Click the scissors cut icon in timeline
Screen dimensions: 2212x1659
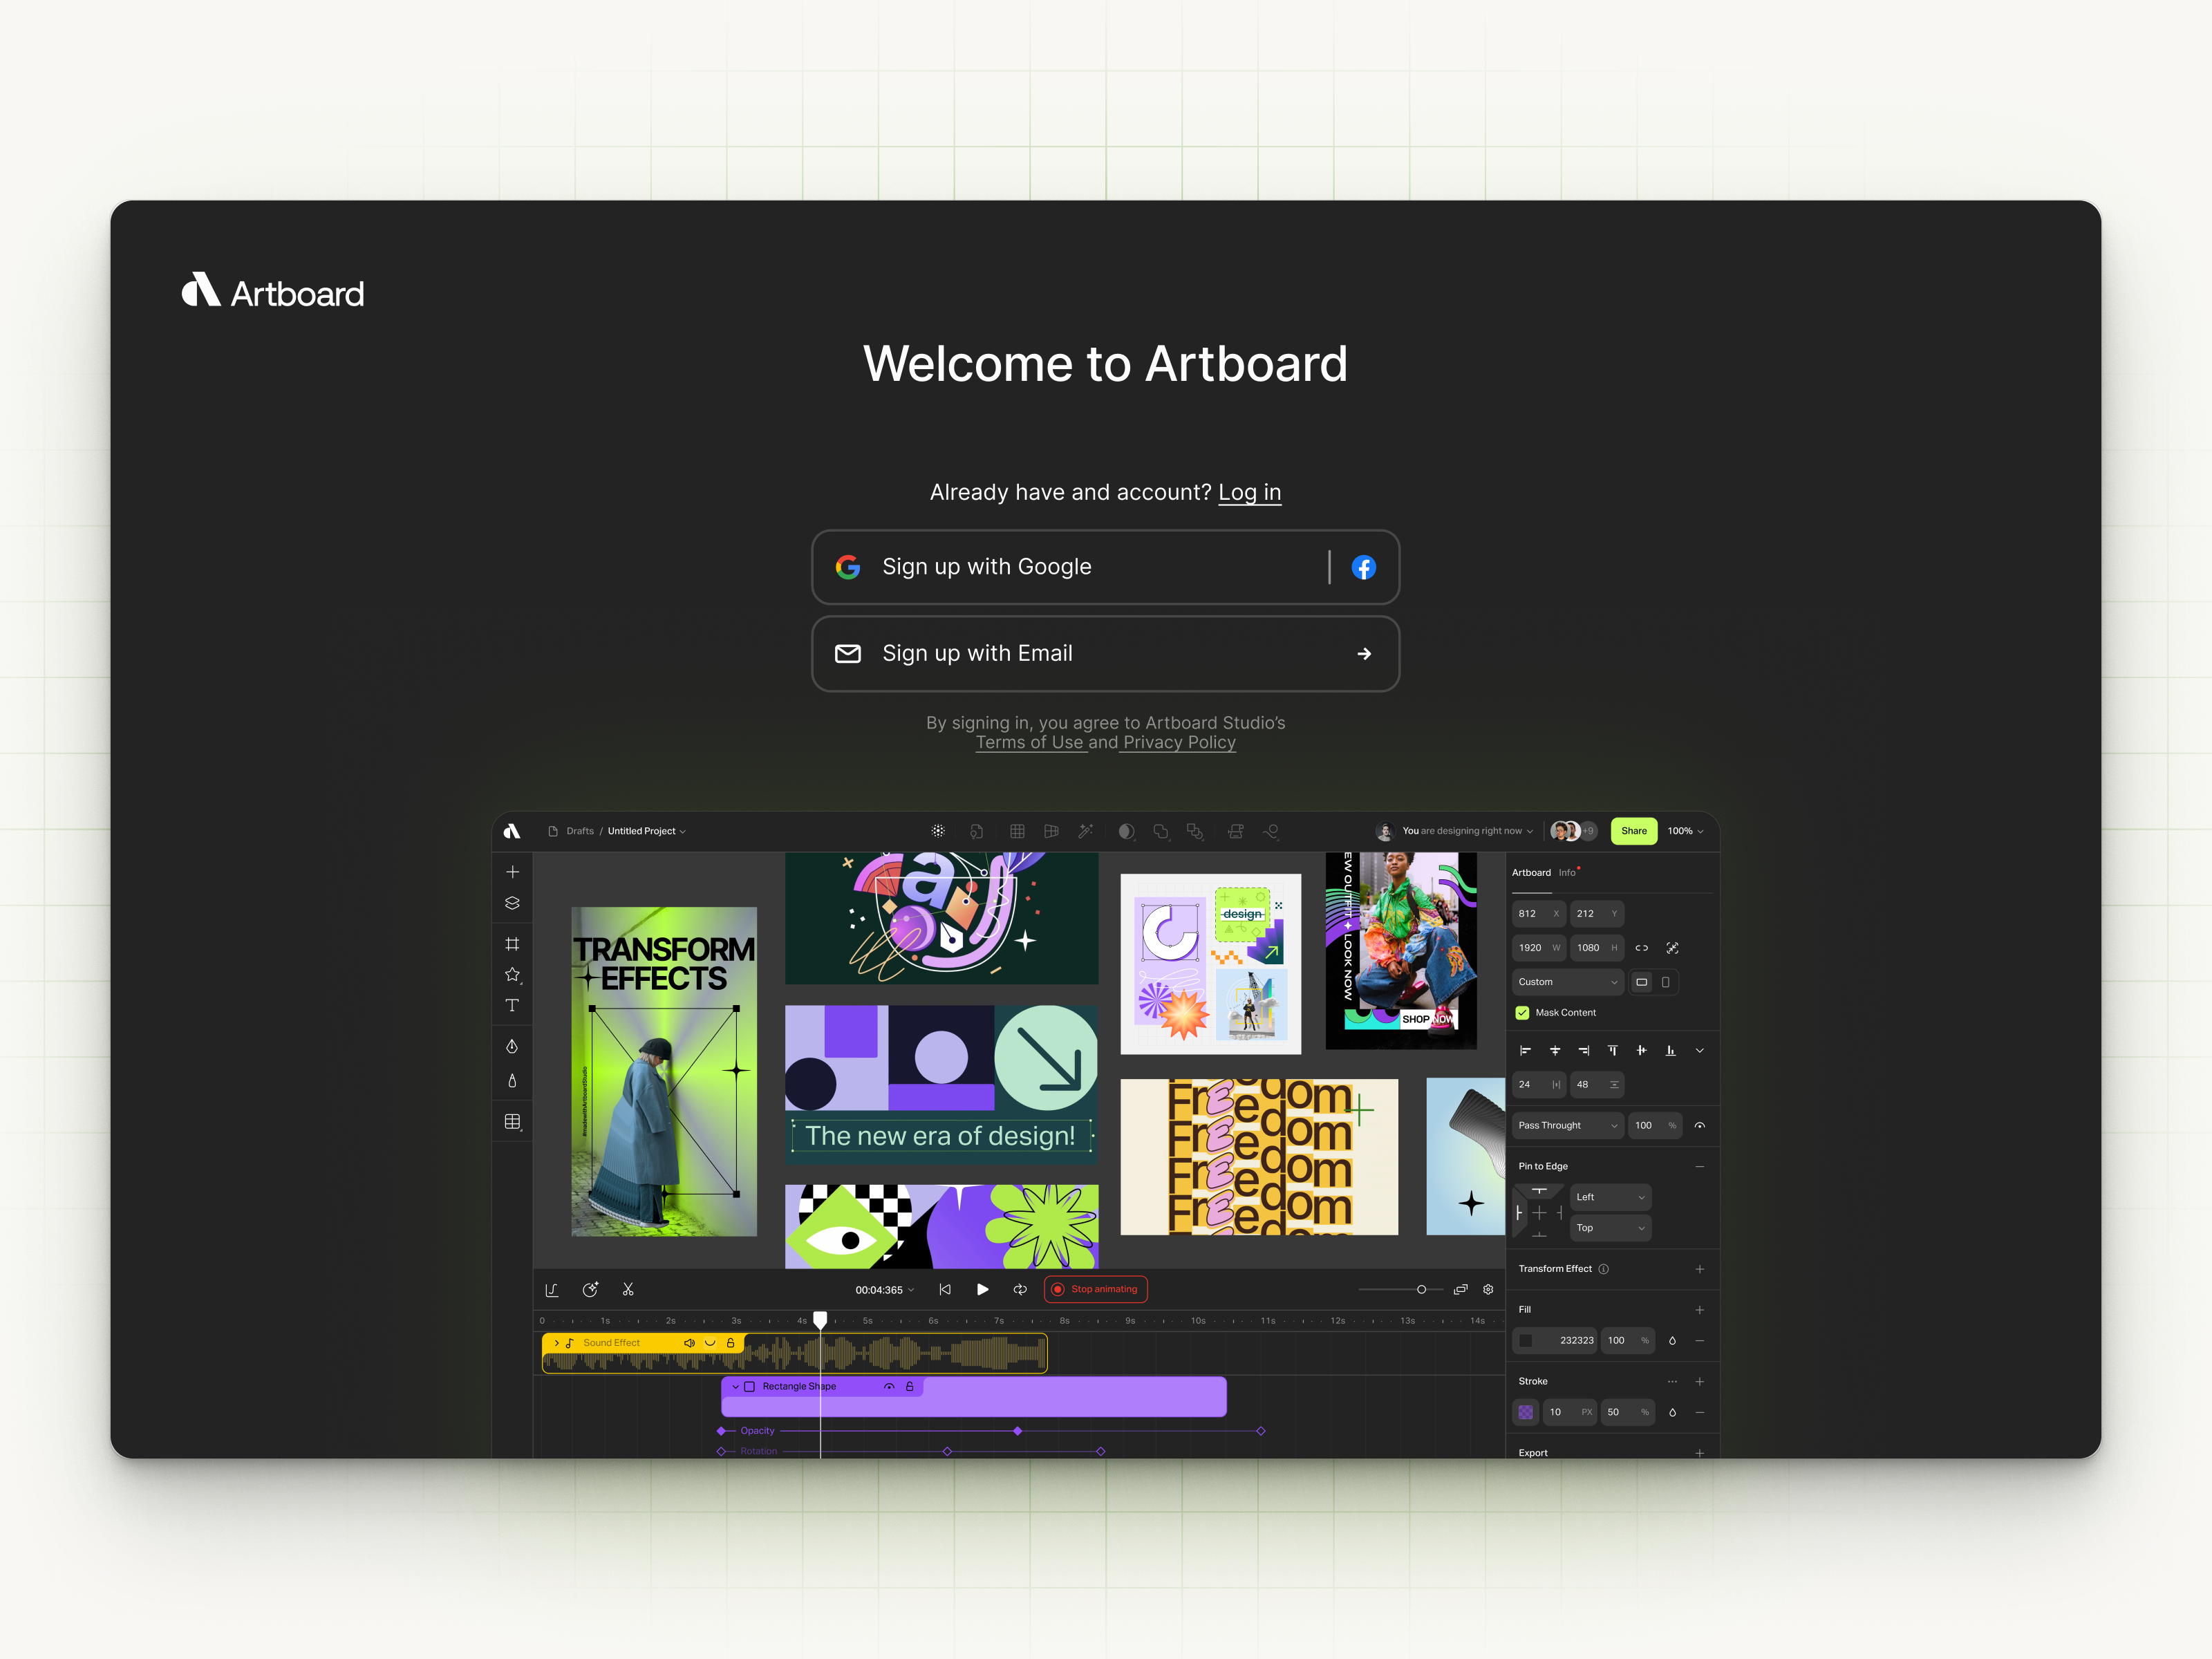click(x=628, y=1290)
